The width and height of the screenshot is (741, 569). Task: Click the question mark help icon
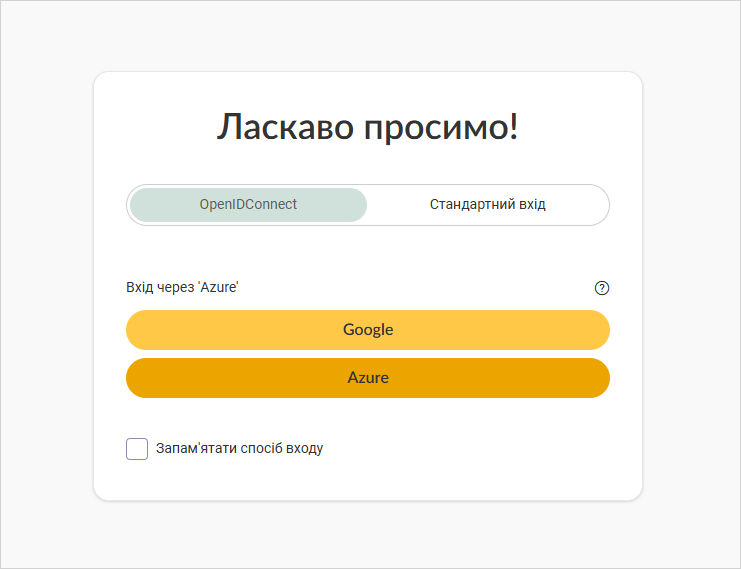602,288
